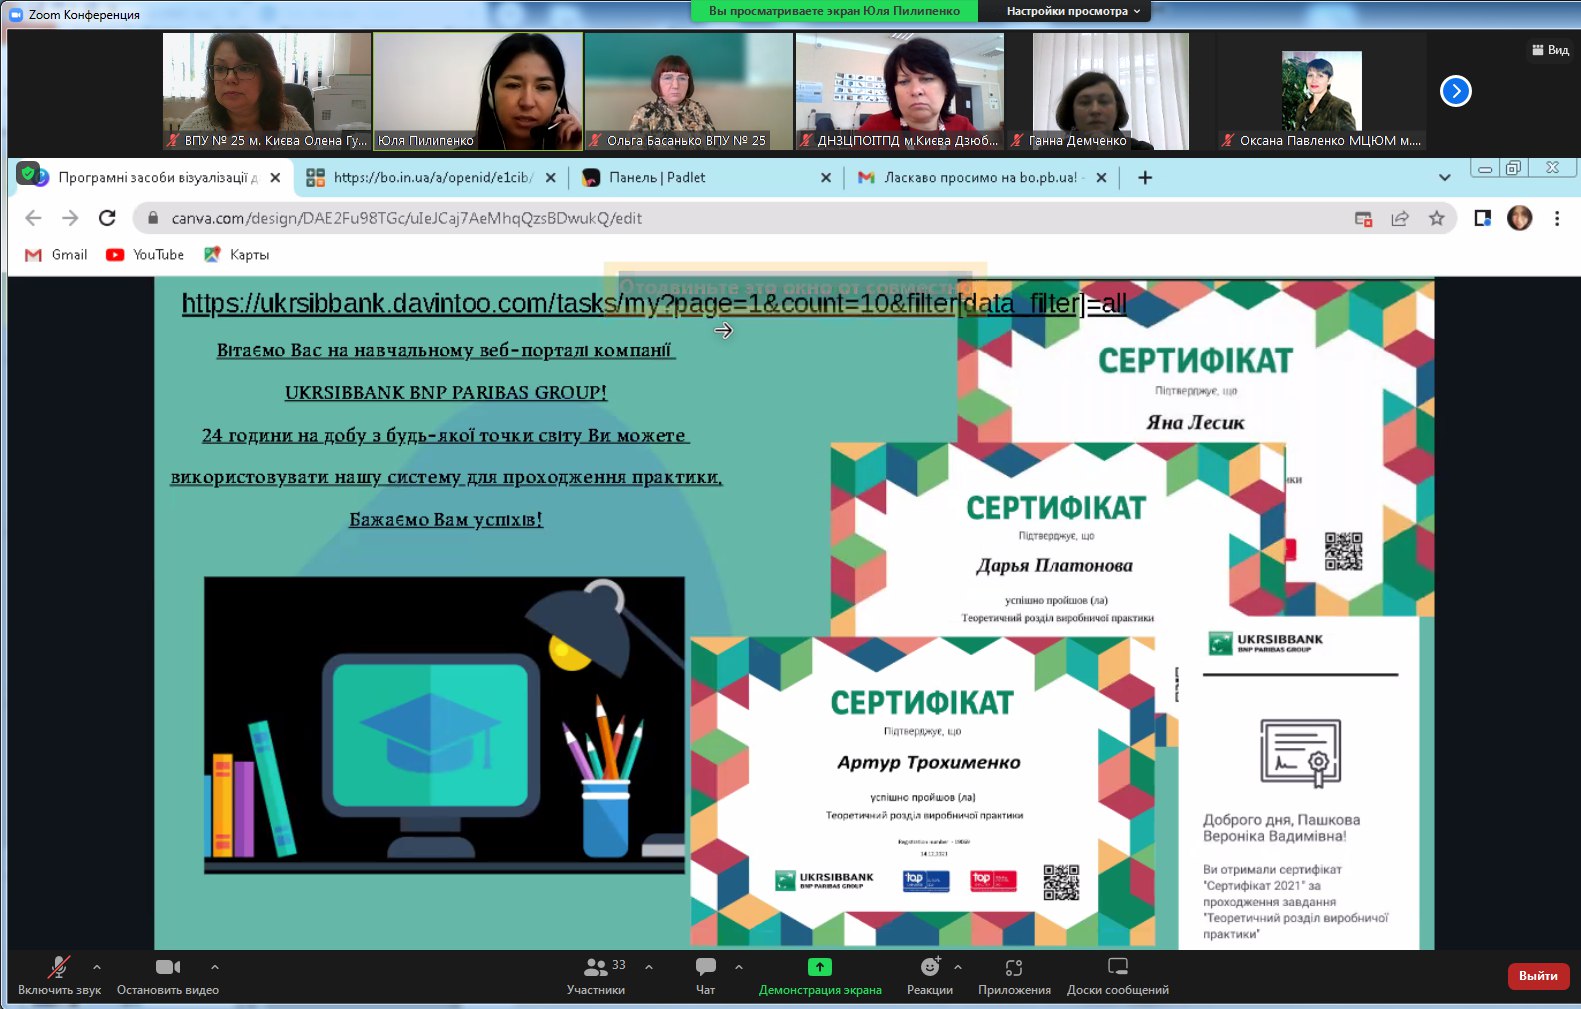Open Приложения apps panel
1581x1009 pixels.
coord(1014,975)
